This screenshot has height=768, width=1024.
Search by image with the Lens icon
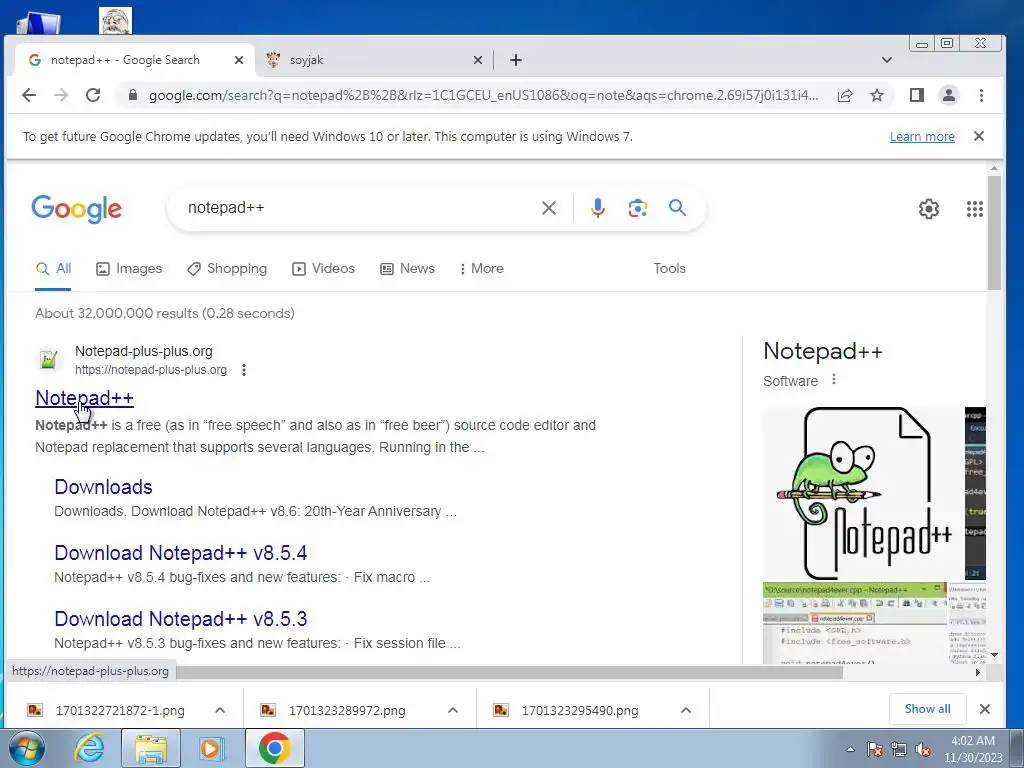[x=637, y=208]
